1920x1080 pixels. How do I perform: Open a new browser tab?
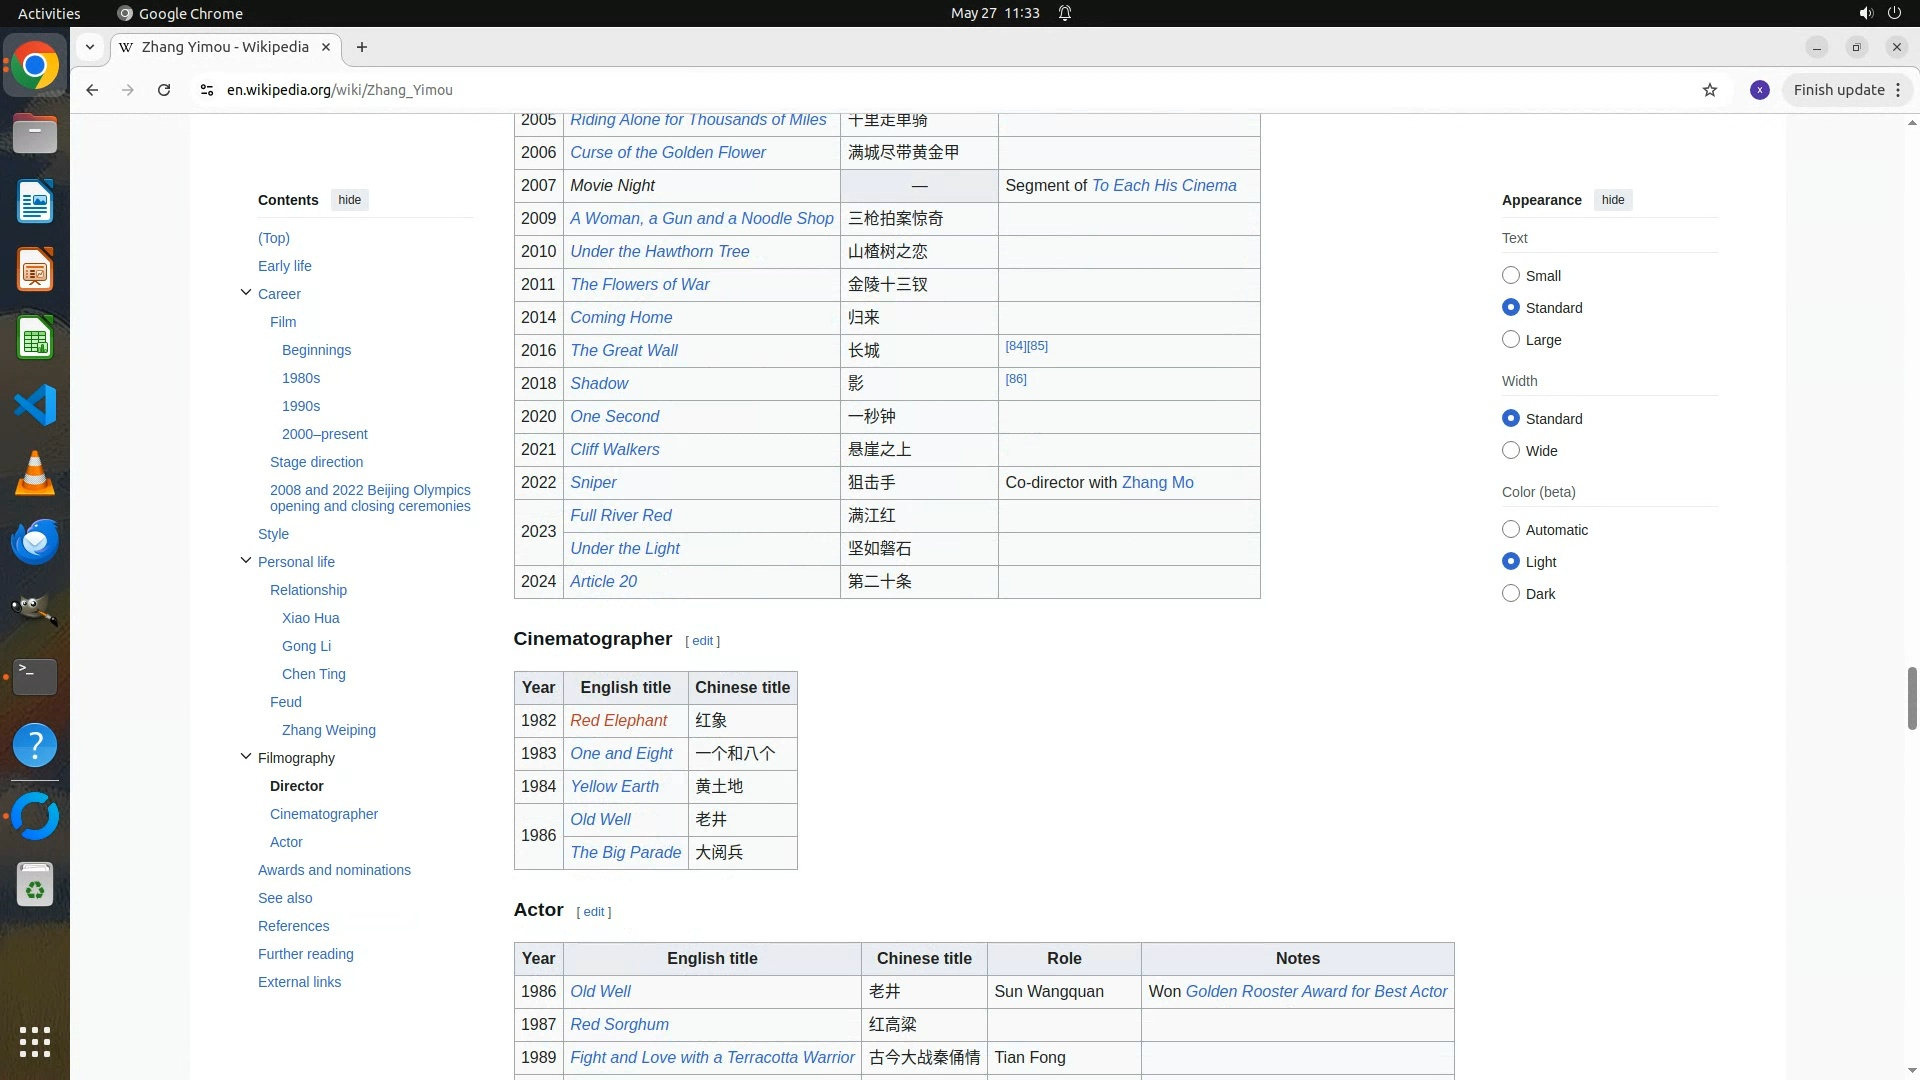[x=362, y=47]
